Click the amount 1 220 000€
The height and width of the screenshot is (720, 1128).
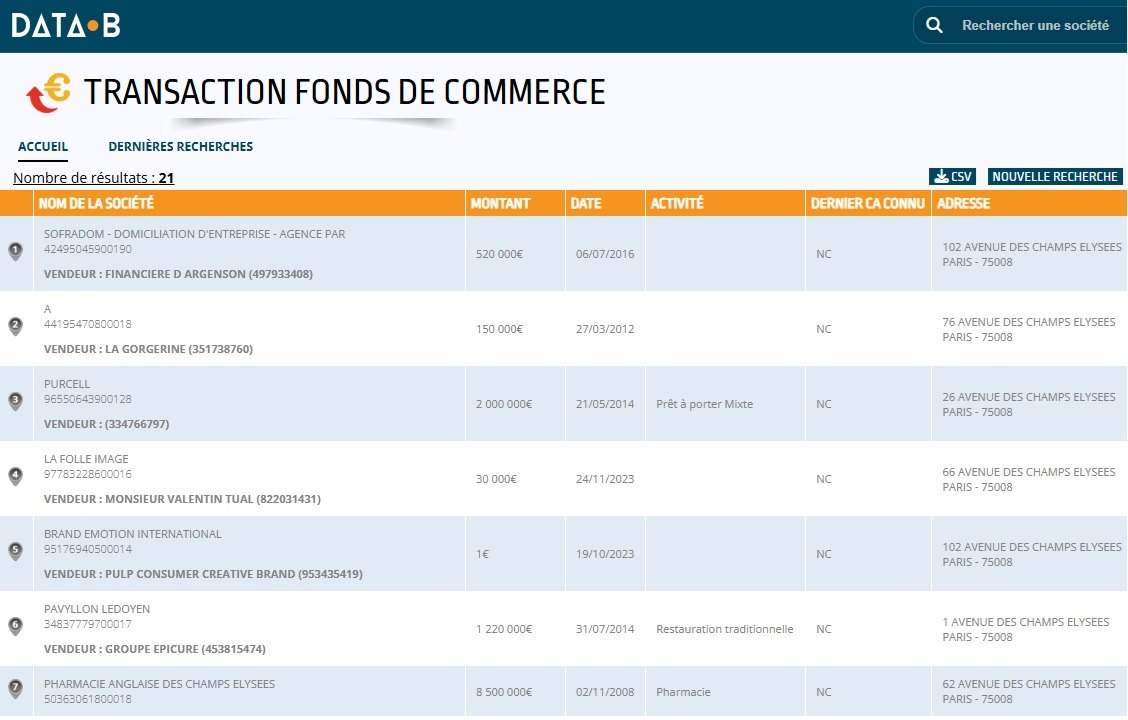504,629
